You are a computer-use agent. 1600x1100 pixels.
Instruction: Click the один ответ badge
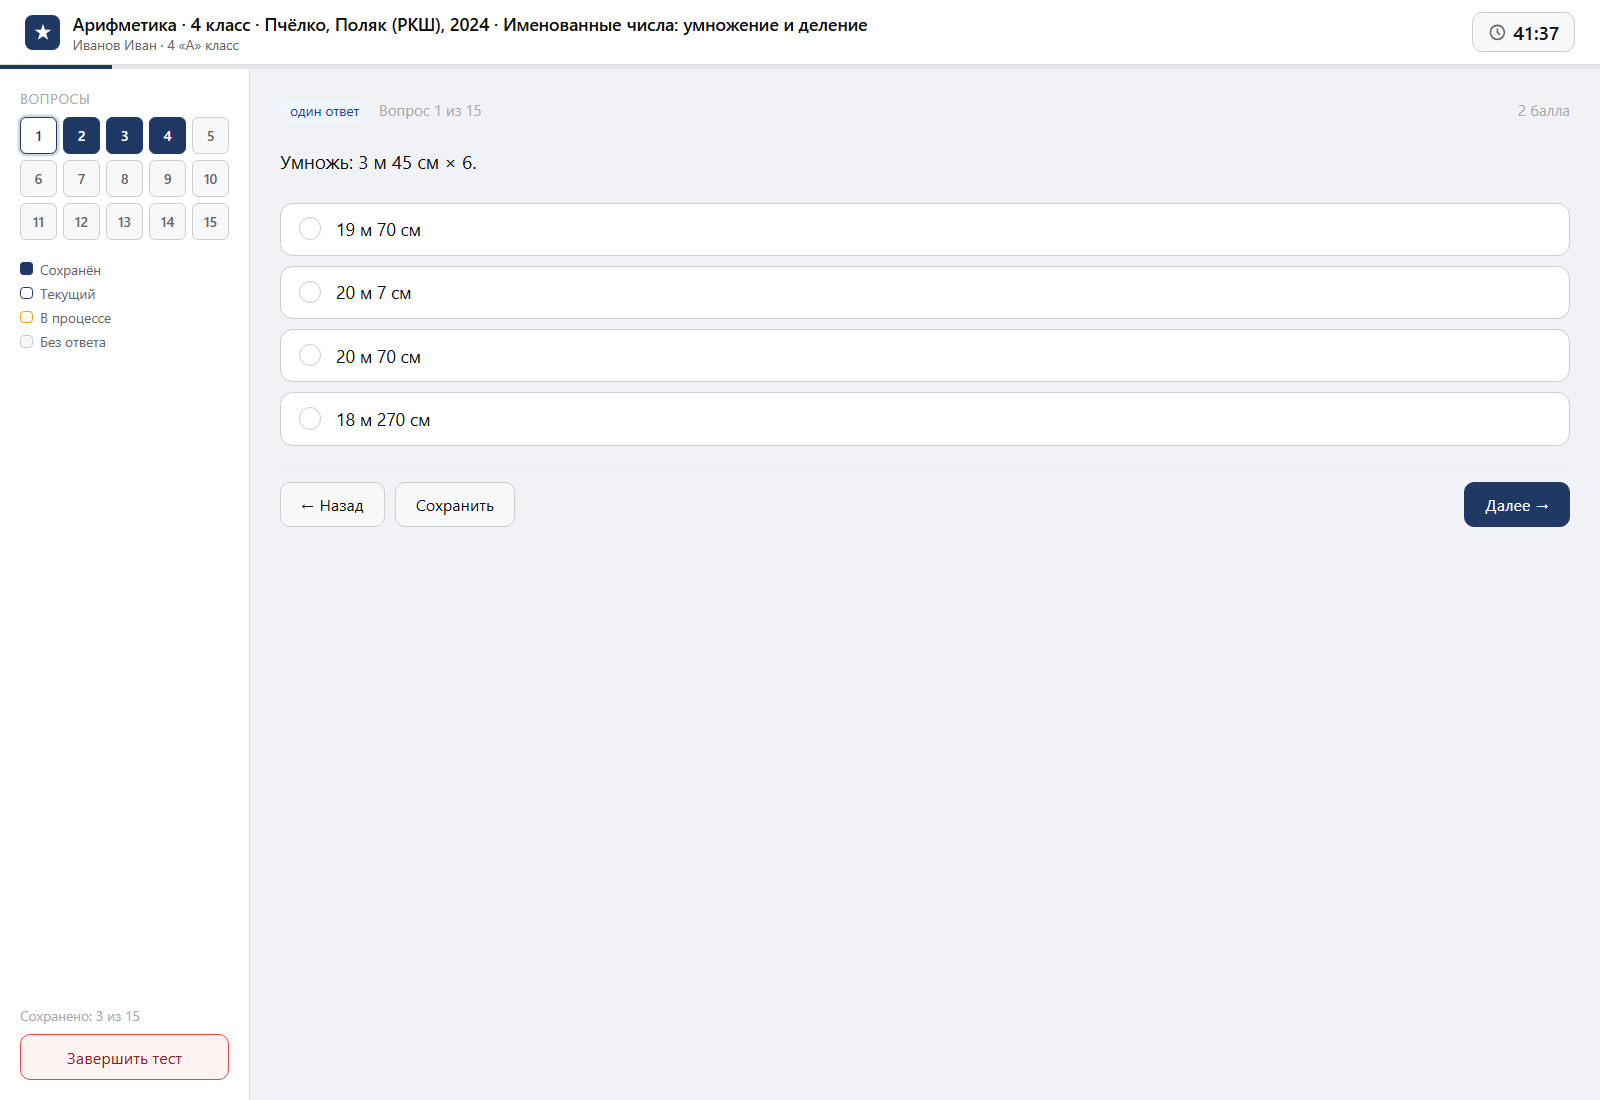tap(325, 111)
